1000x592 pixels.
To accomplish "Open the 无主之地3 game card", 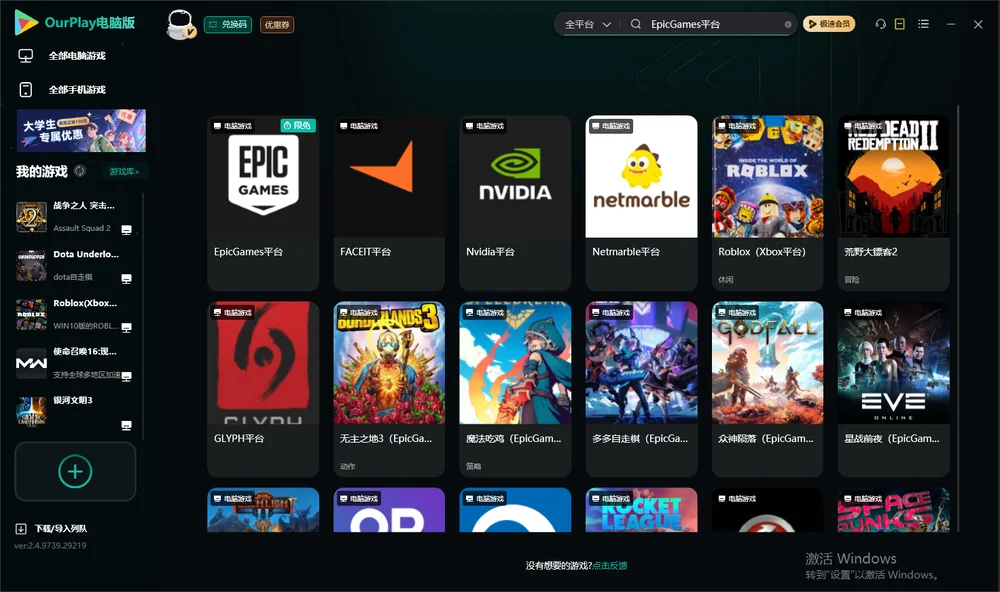I will coord(389,389).
